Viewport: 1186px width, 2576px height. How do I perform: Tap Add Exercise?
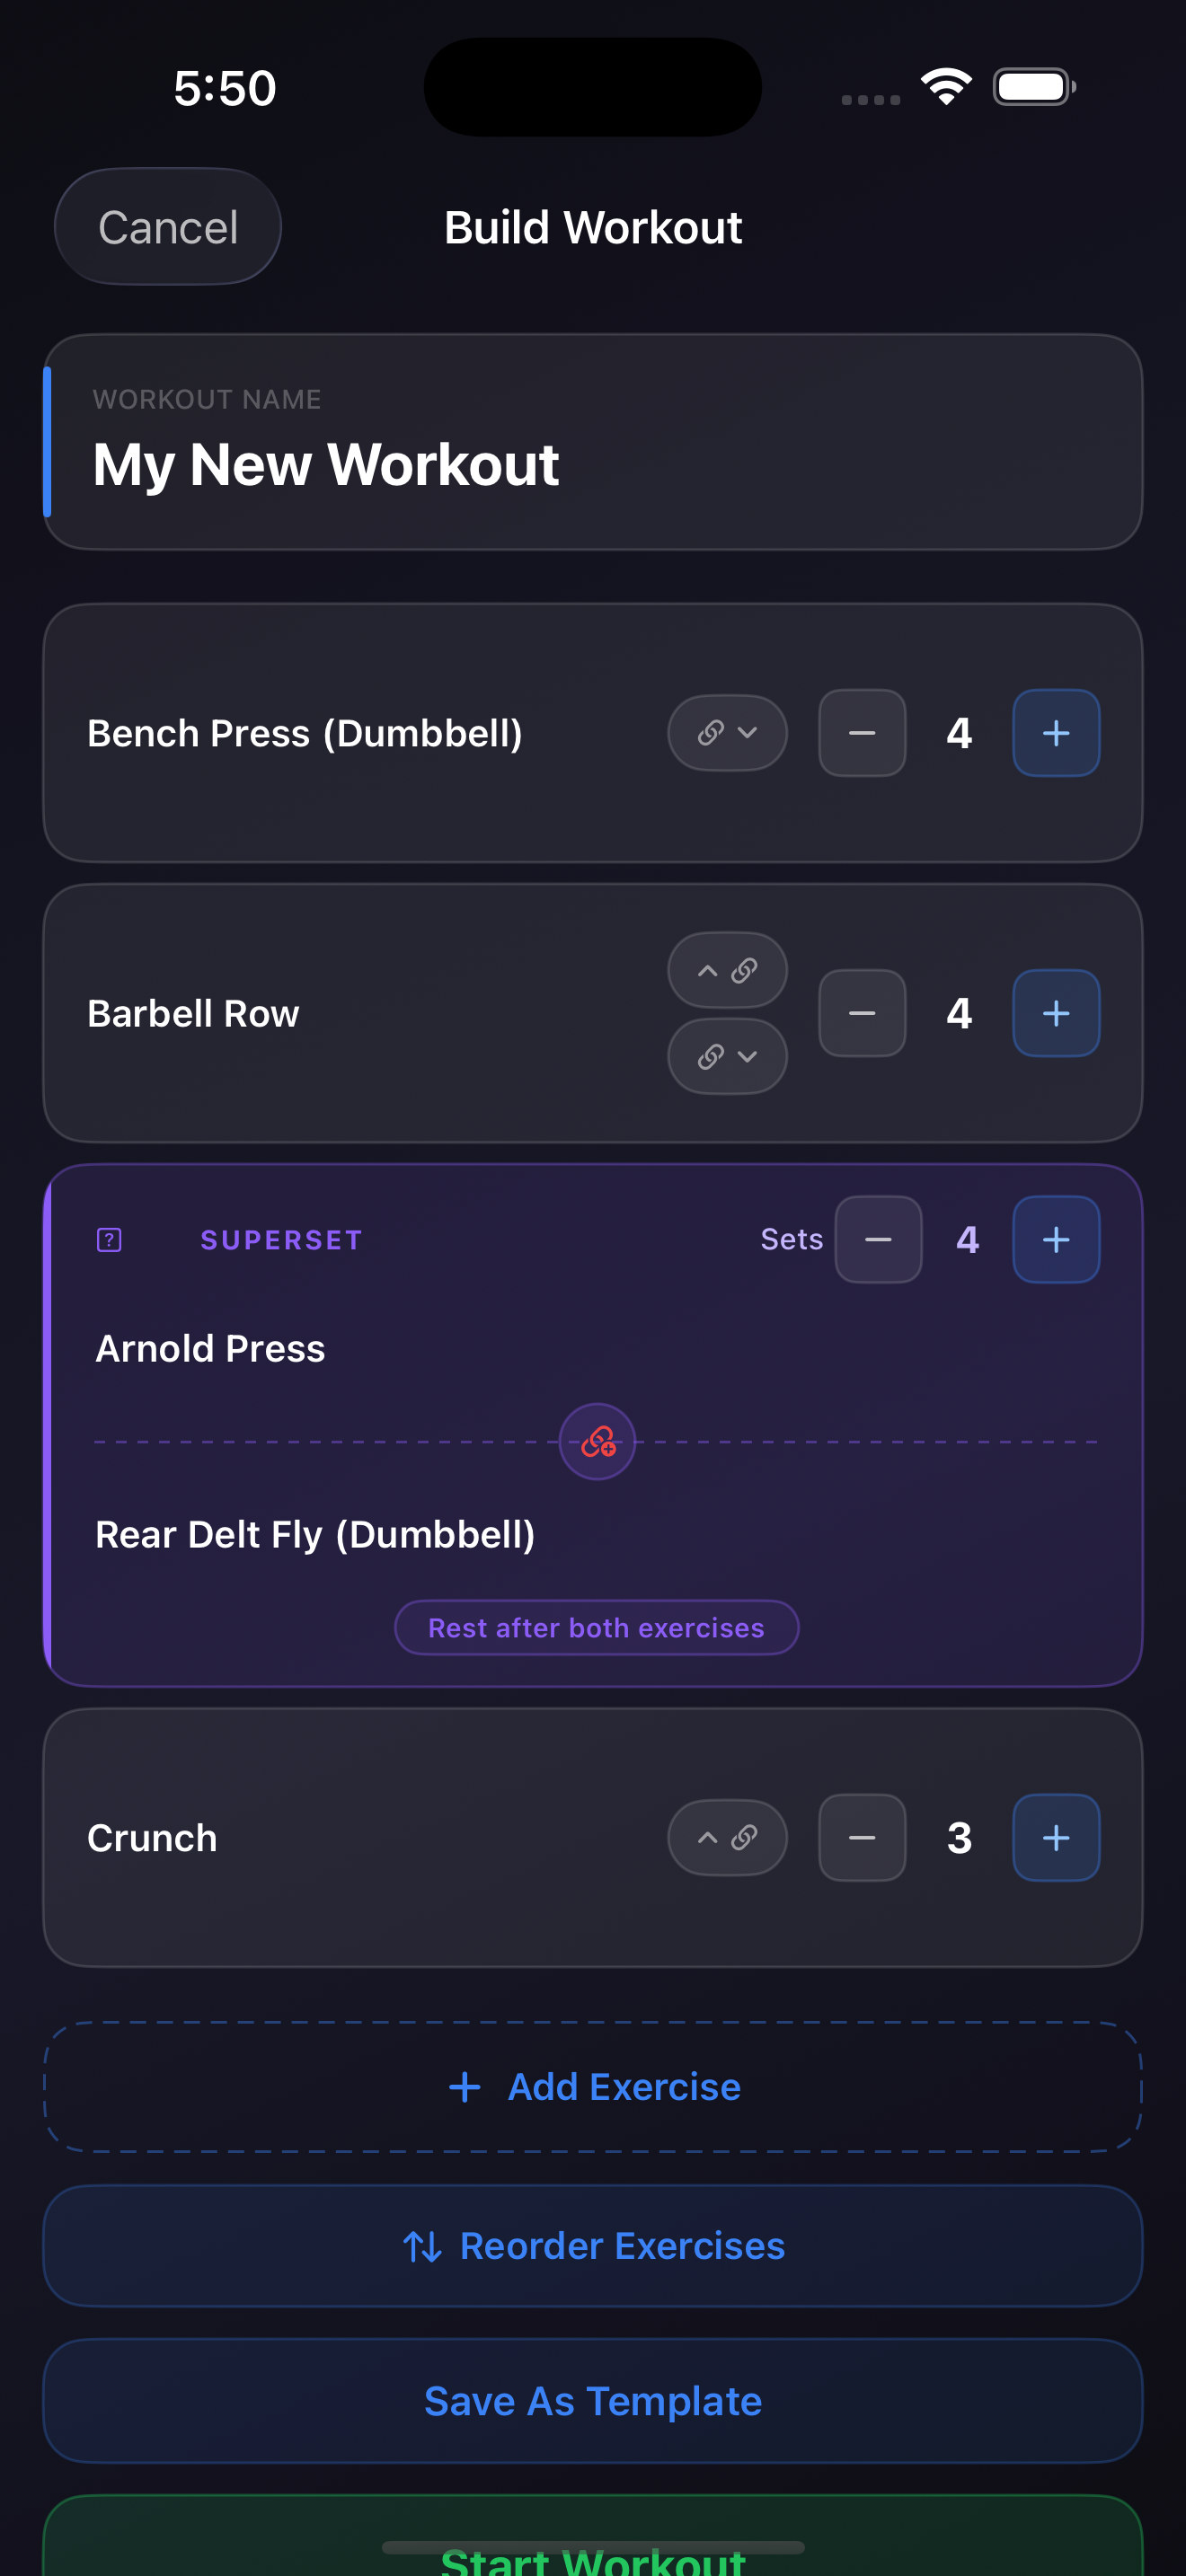click(x=593, y=2086)
